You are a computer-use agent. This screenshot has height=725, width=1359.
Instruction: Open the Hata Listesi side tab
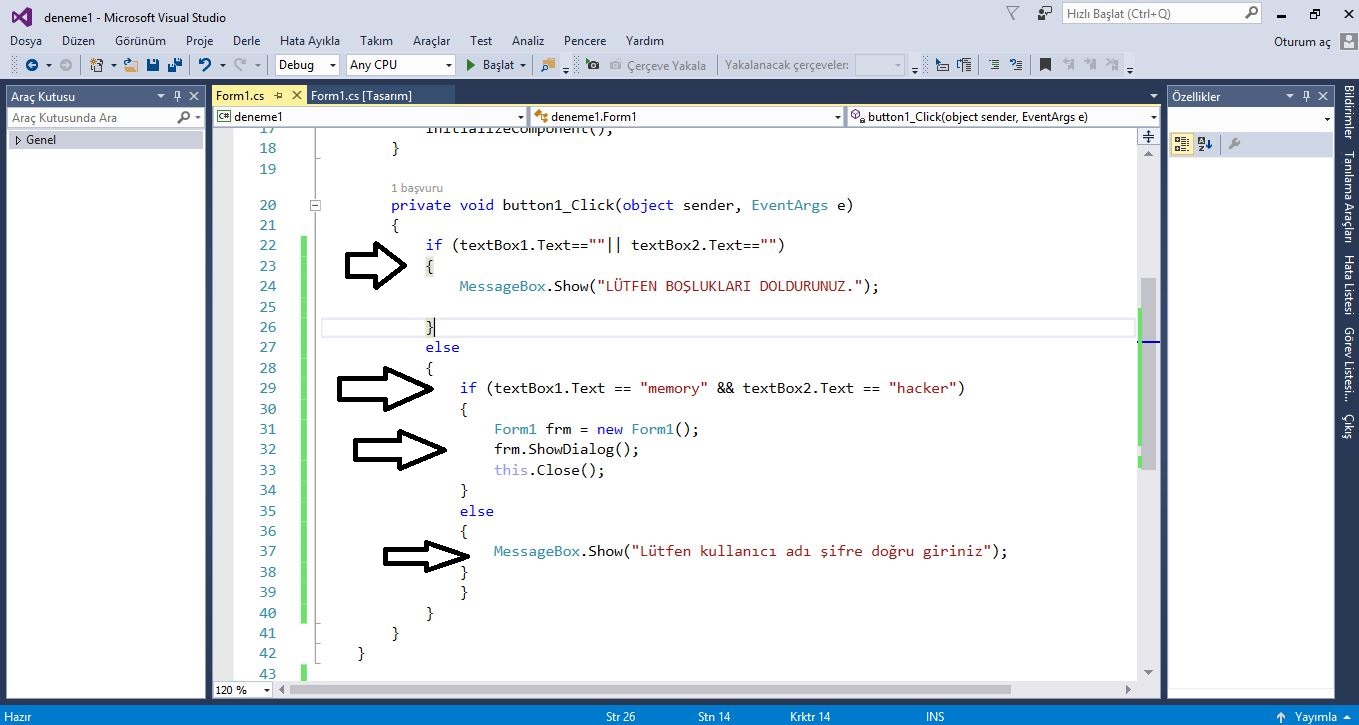(1348, 285)
